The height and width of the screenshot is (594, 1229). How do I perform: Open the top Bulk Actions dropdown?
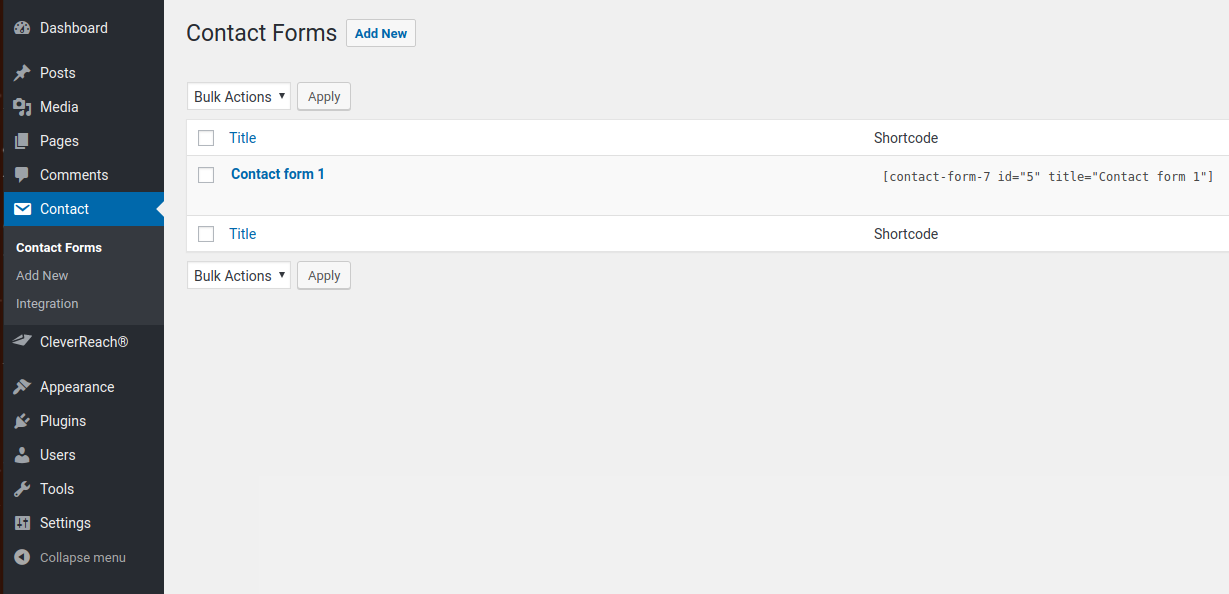(239, 97)
